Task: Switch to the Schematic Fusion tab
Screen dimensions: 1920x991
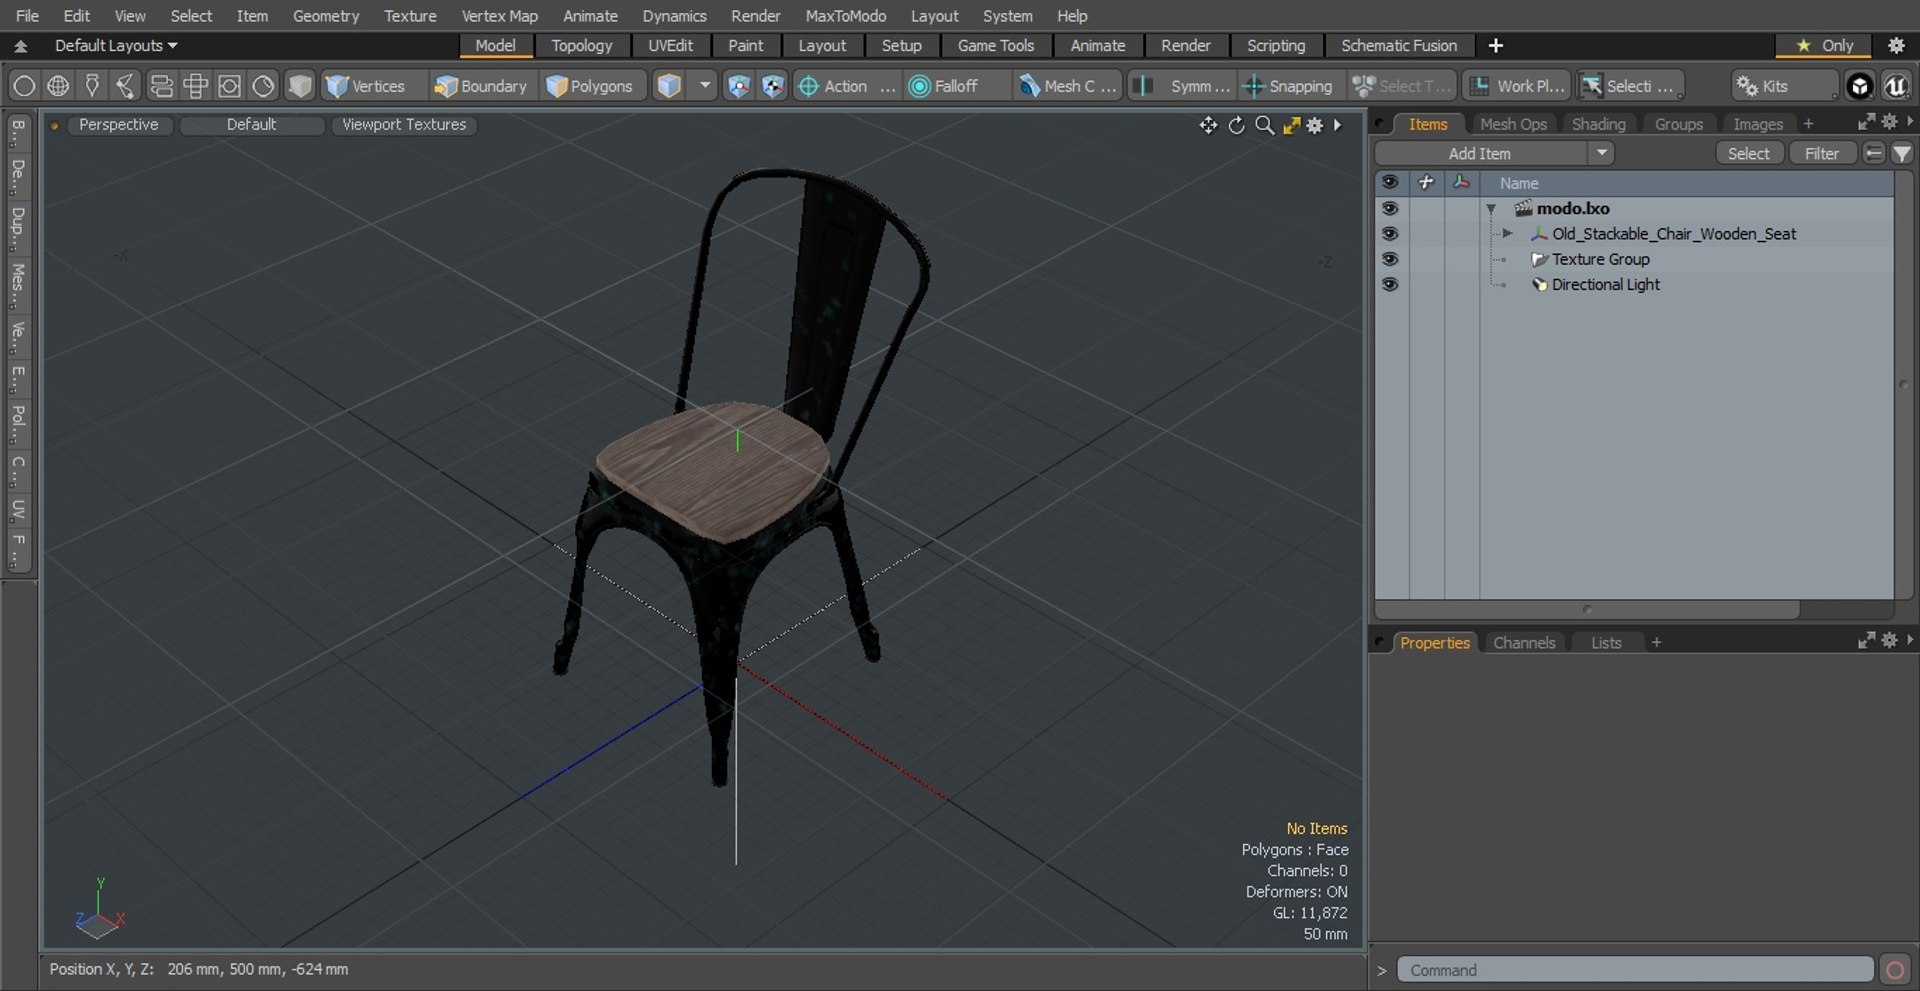Action: (1398, 45)
